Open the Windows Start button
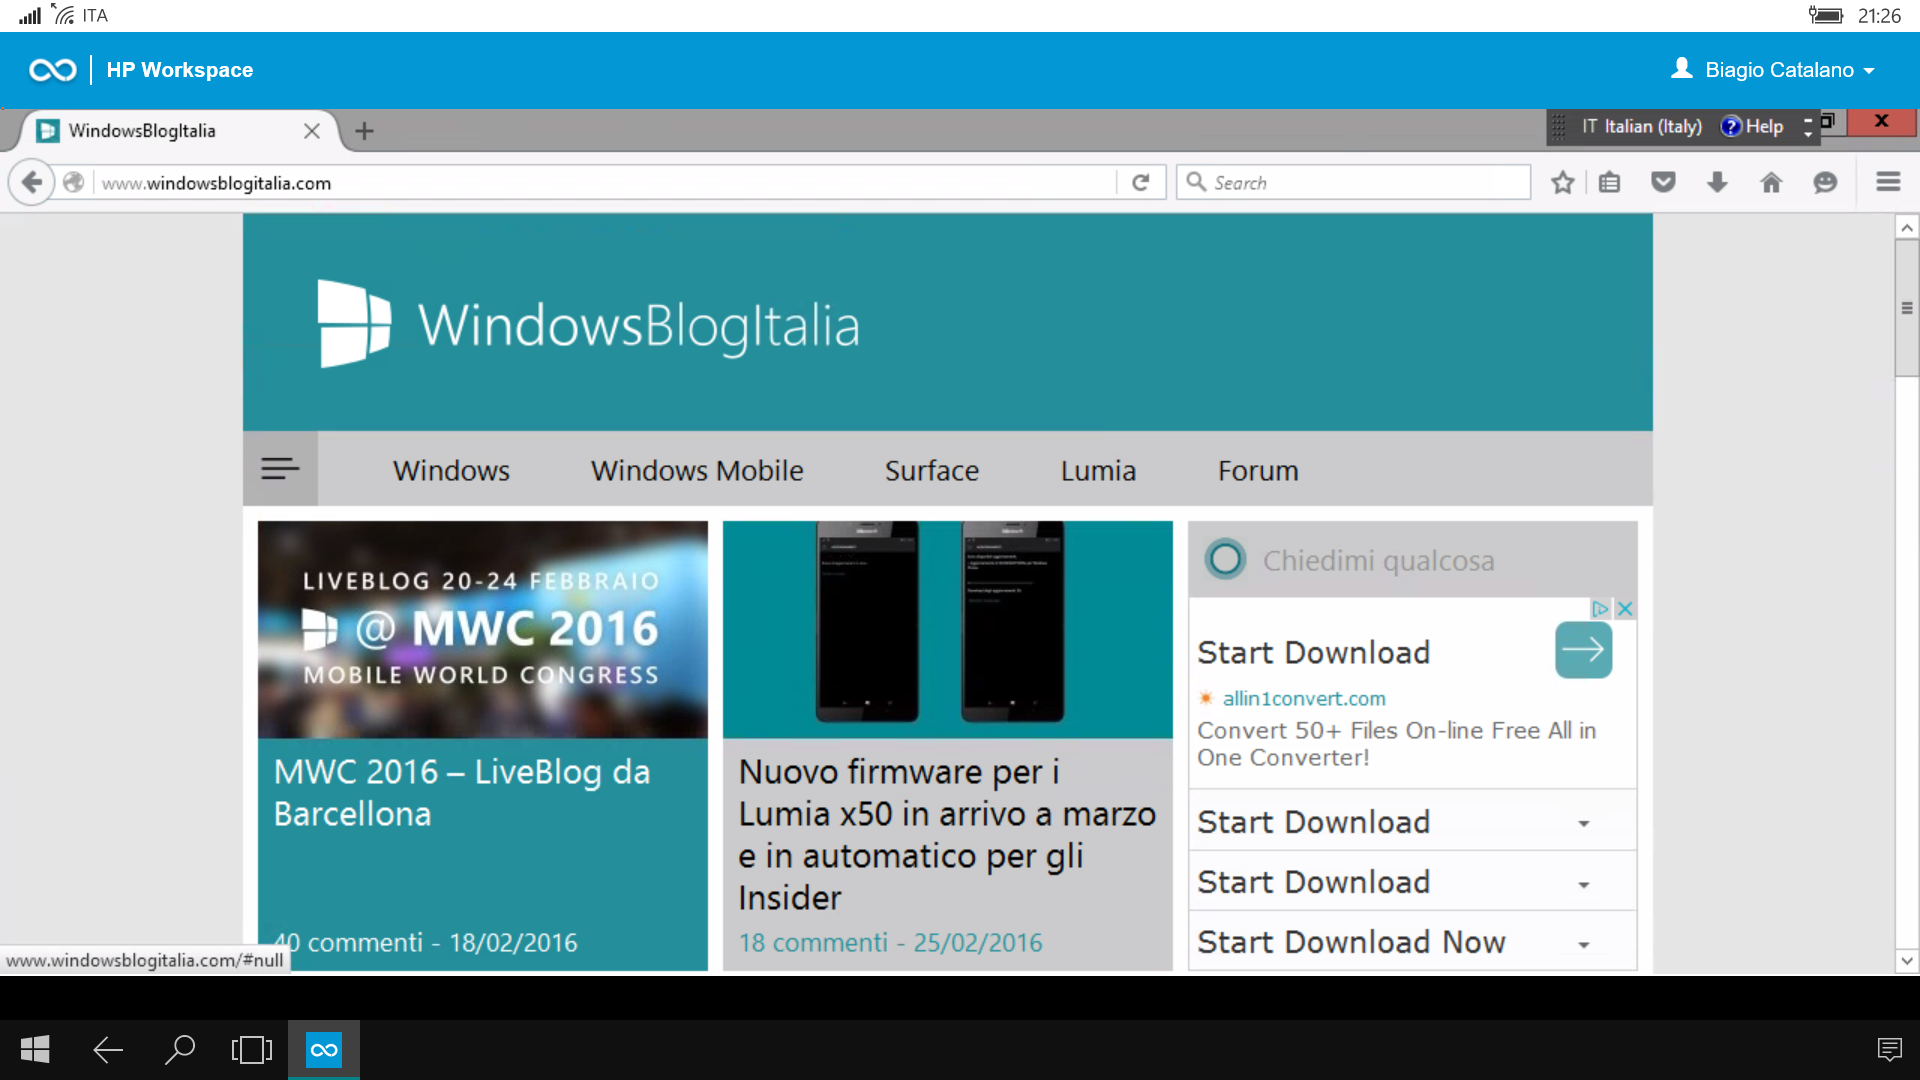Image resolution: width=1920 pixels, height=1080 pixels. (36, 1050)
